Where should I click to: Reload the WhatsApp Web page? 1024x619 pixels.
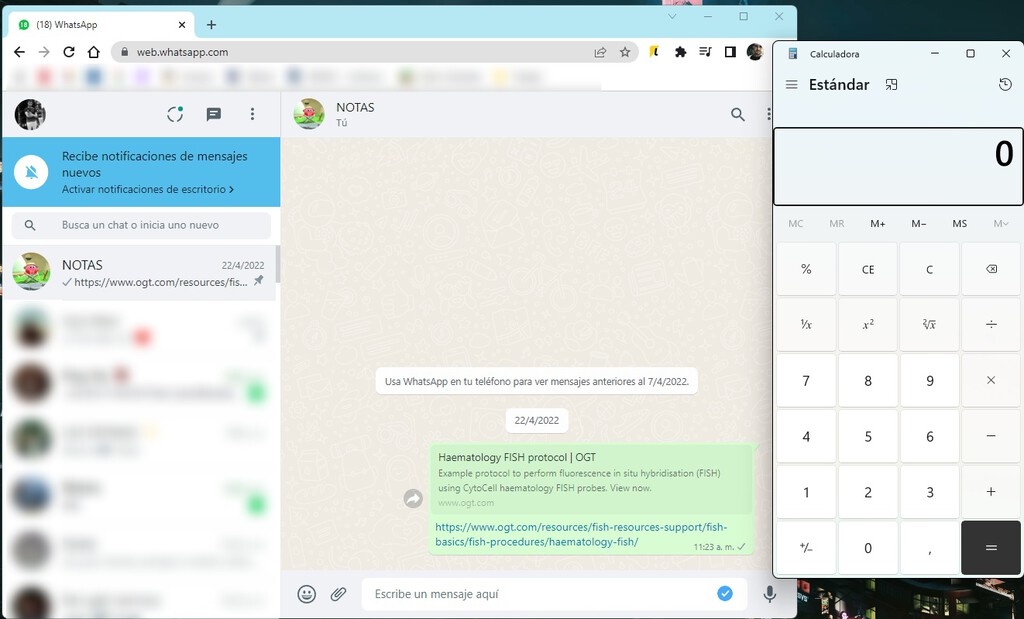point(68,52)
